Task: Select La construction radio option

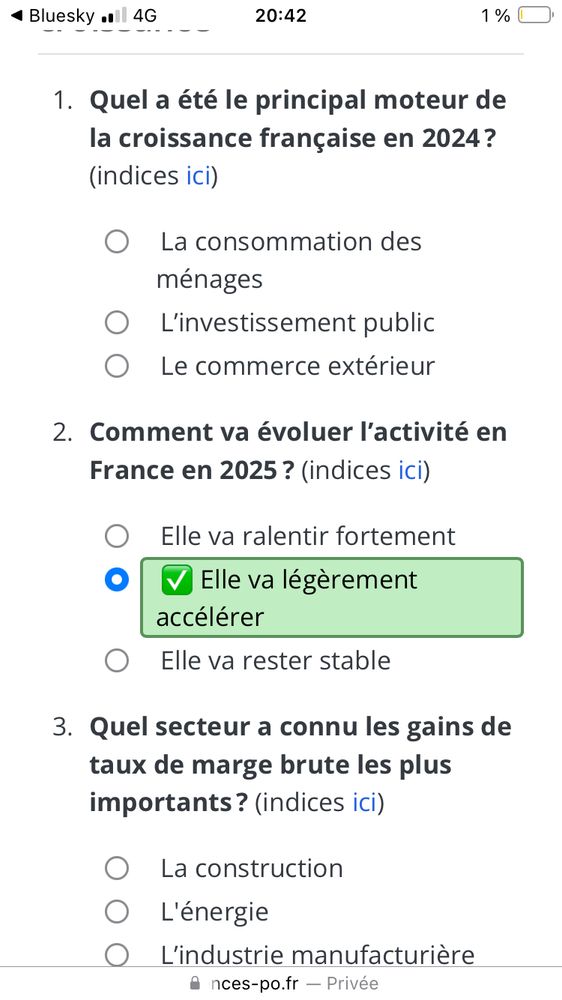Action: click(x=117, y=868)
